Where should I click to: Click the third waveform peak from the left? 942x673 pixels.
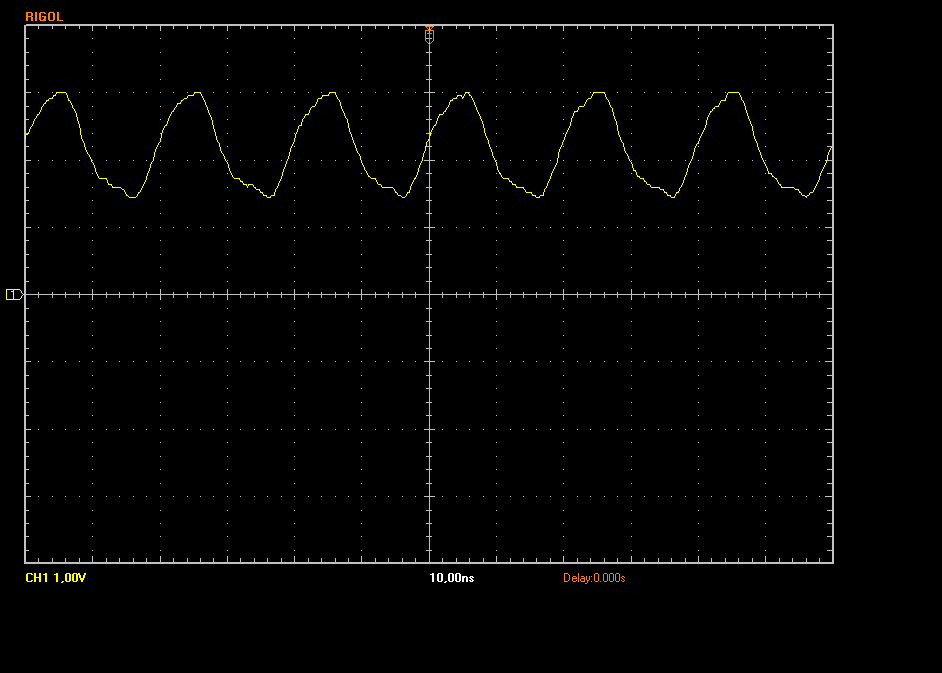pos(332,93)
